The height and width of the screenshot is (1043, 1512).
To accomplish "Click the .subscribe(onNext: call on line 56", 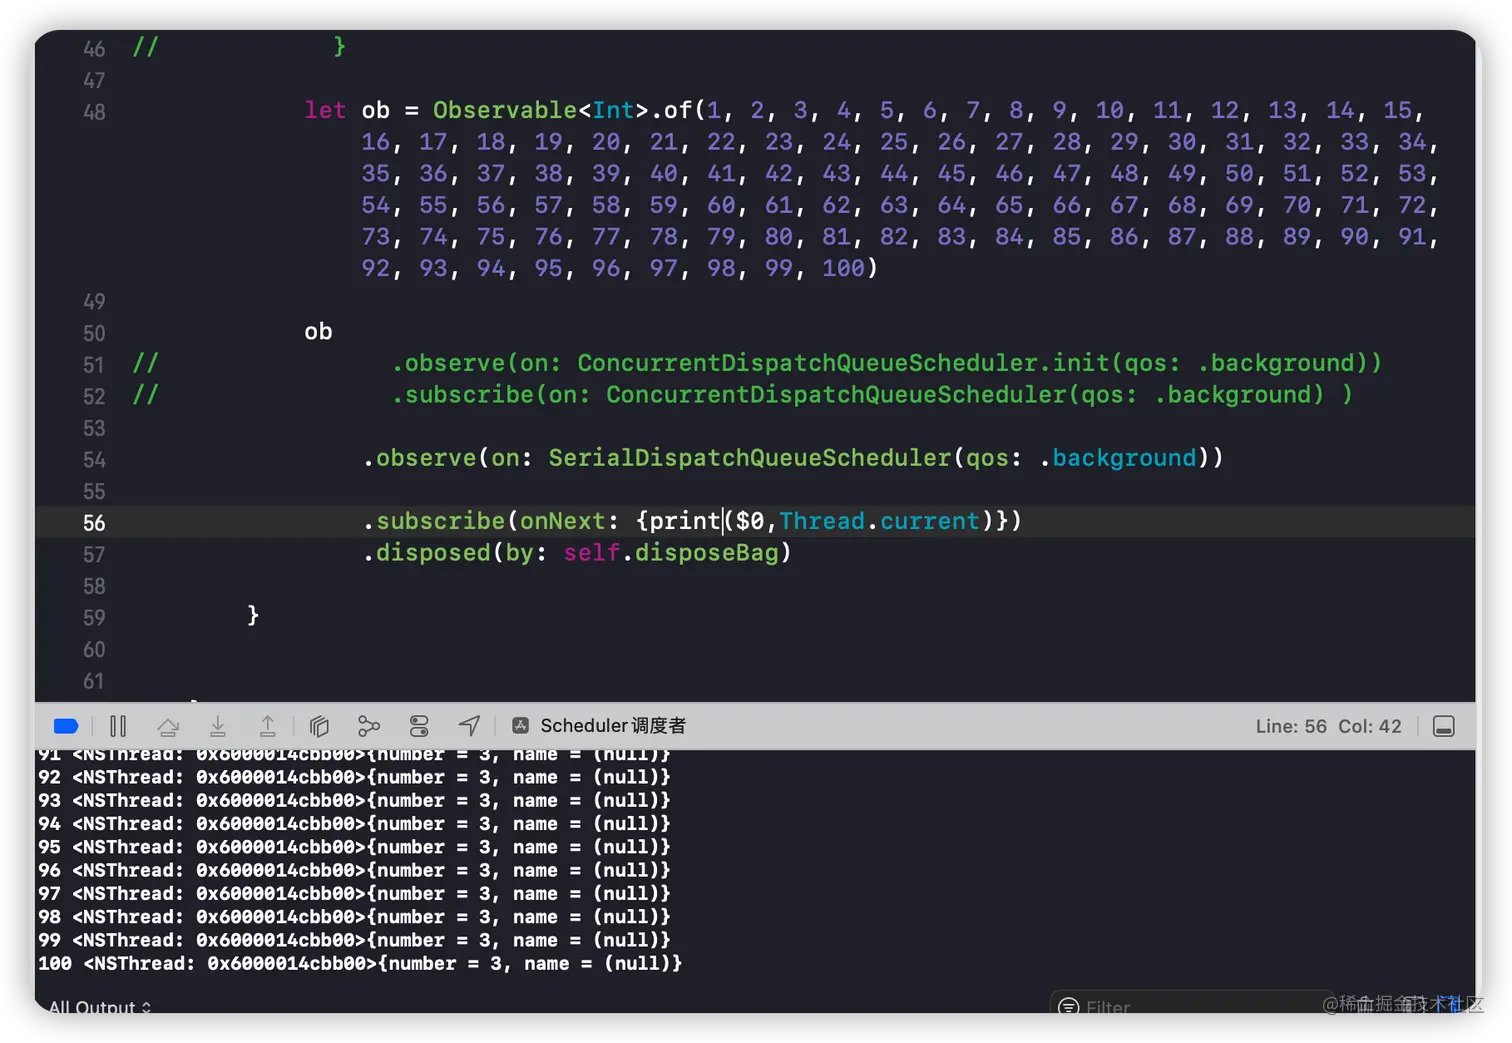I will click(490, 521).
